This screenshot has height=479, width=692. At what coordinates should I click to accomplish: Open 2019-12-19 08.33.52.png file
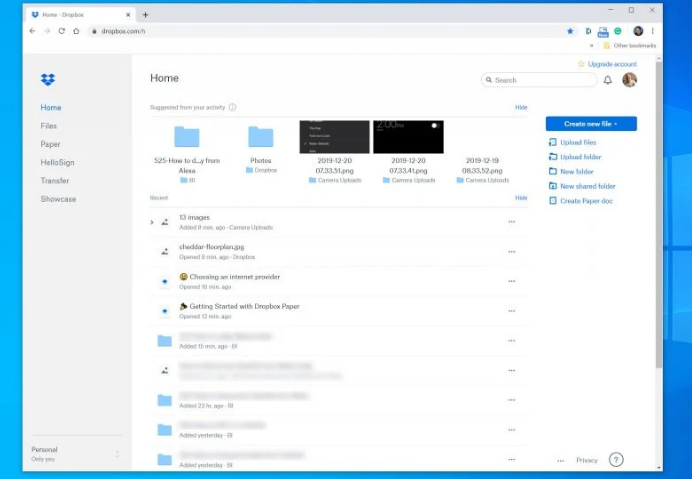click(x=482, y=165)
